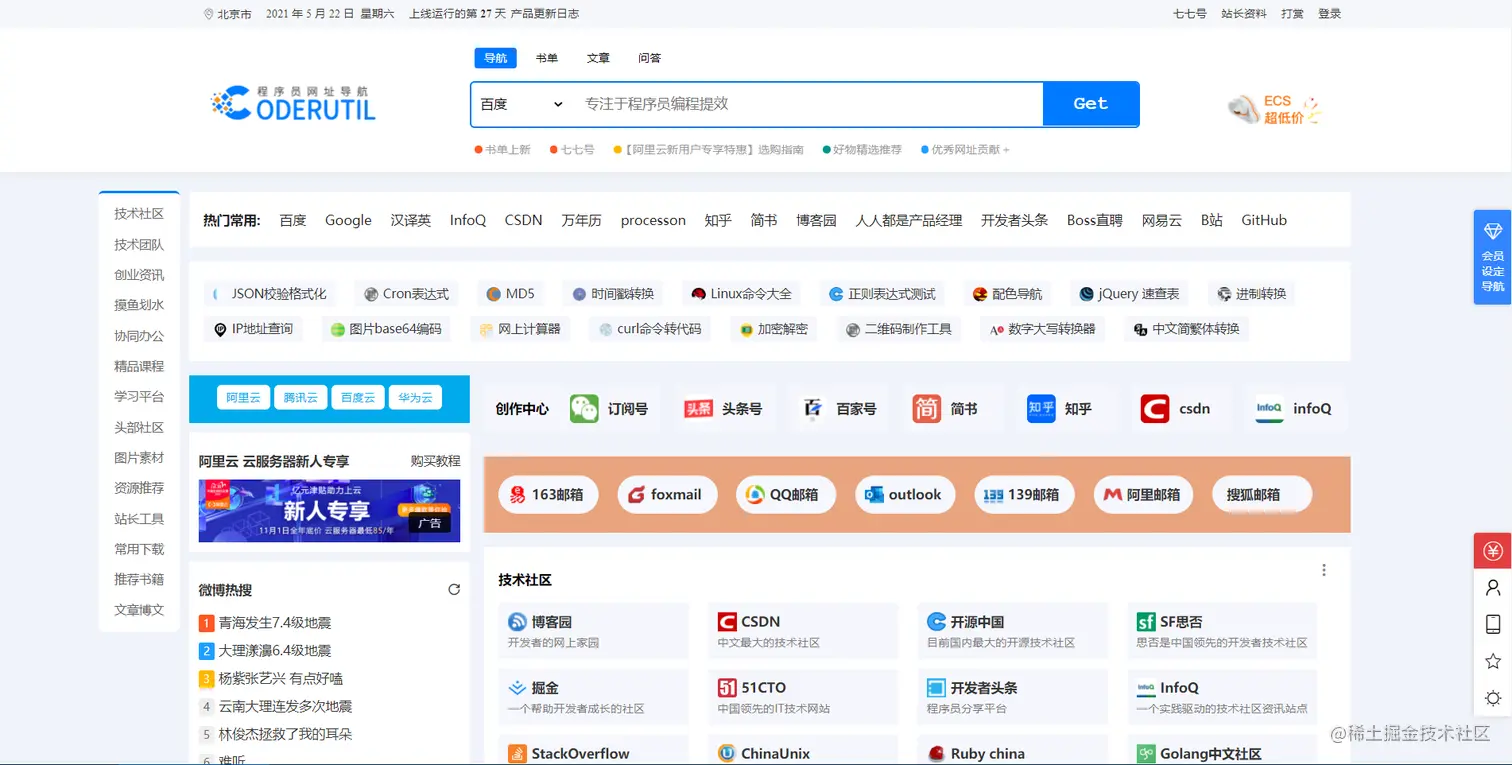Switch to the 导航 search tab
The image size is (1512, 765).
click(x=496, y=58)
